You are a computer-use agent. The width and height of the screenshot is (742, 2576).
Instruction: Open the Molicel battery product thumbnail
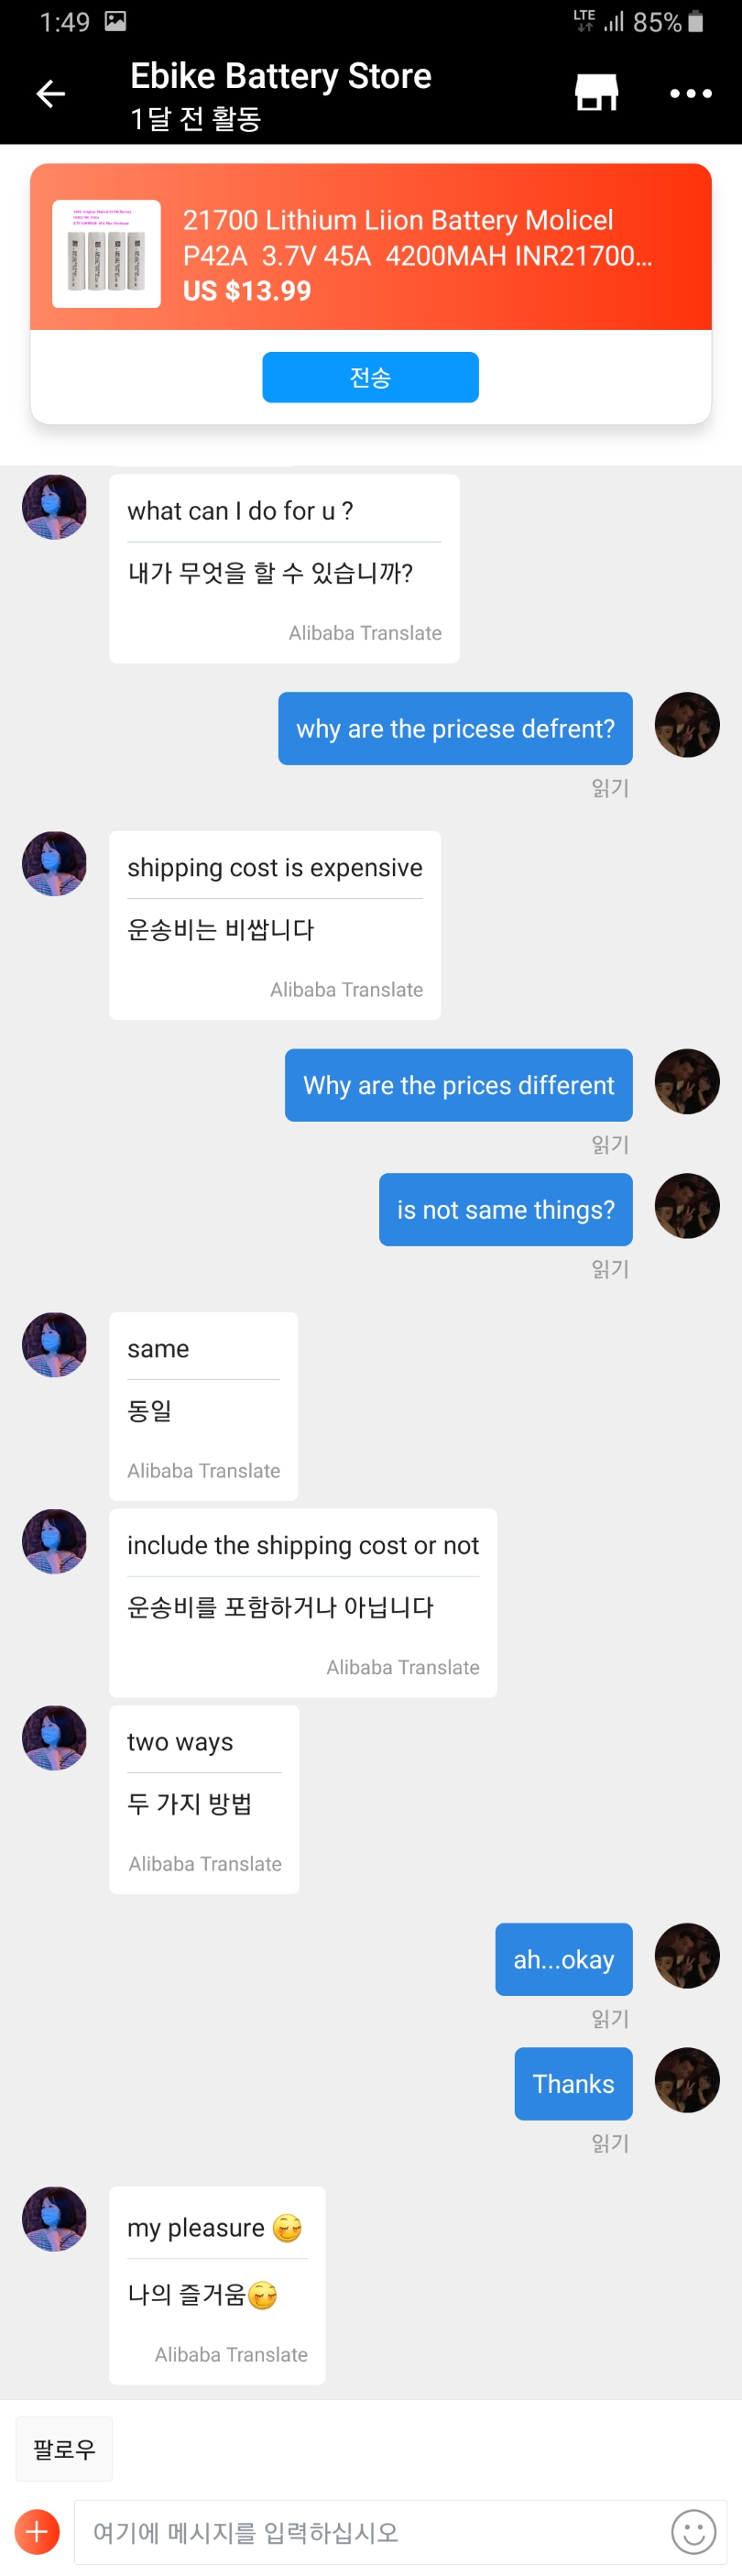tap(106, 254)
